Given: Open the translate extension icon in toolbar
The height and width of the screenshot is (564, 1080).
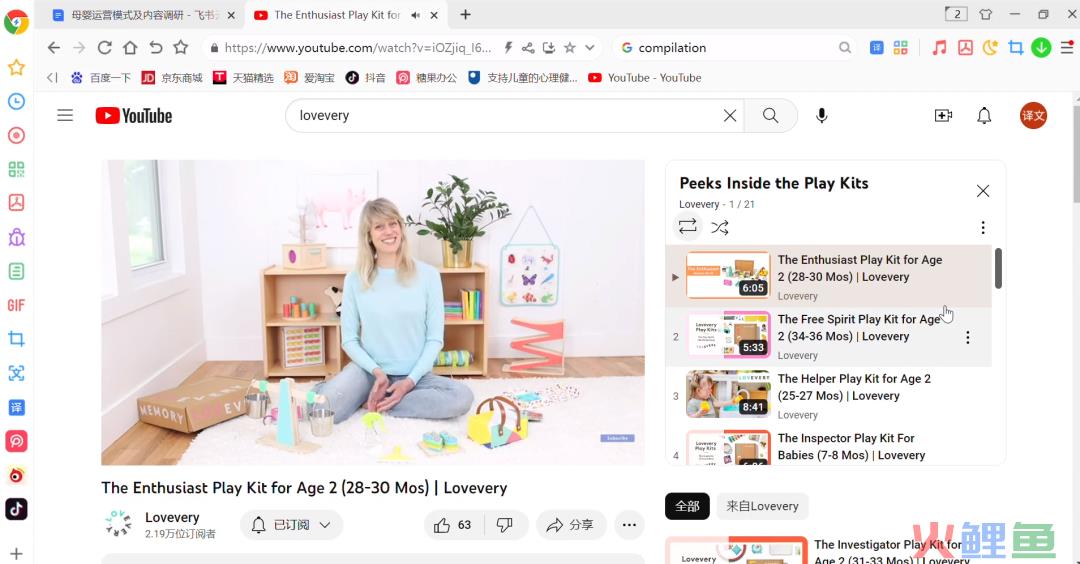Looking at the screenshot, I should 876,48.
